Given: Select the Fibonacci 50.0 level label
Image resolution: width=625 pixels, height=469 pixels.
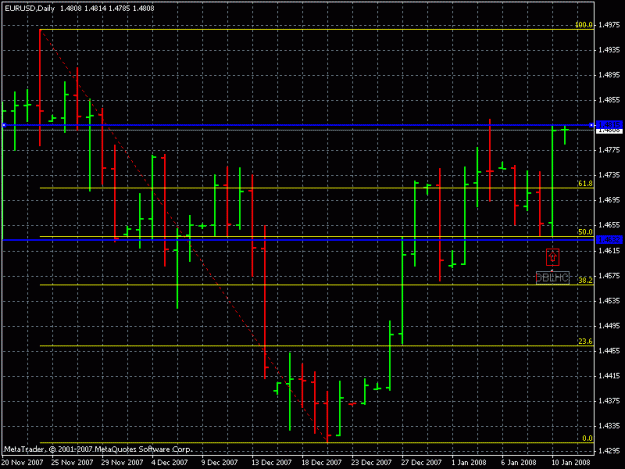Looking at the screenshot, I should point(585,232).
